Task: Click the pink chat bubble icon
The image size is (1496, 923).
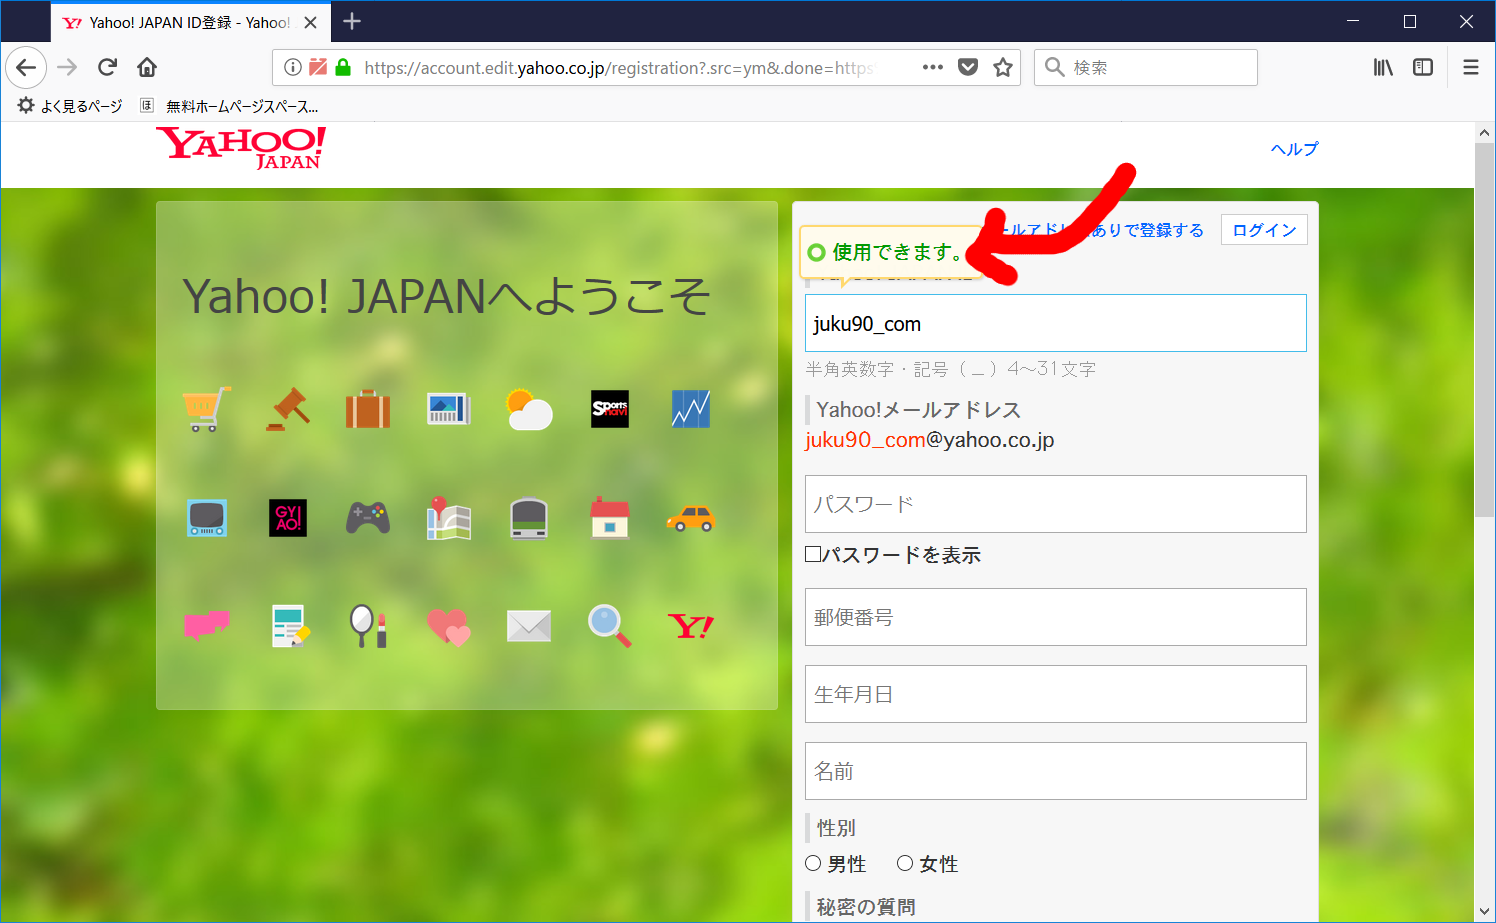Action: tap(207, 626)
